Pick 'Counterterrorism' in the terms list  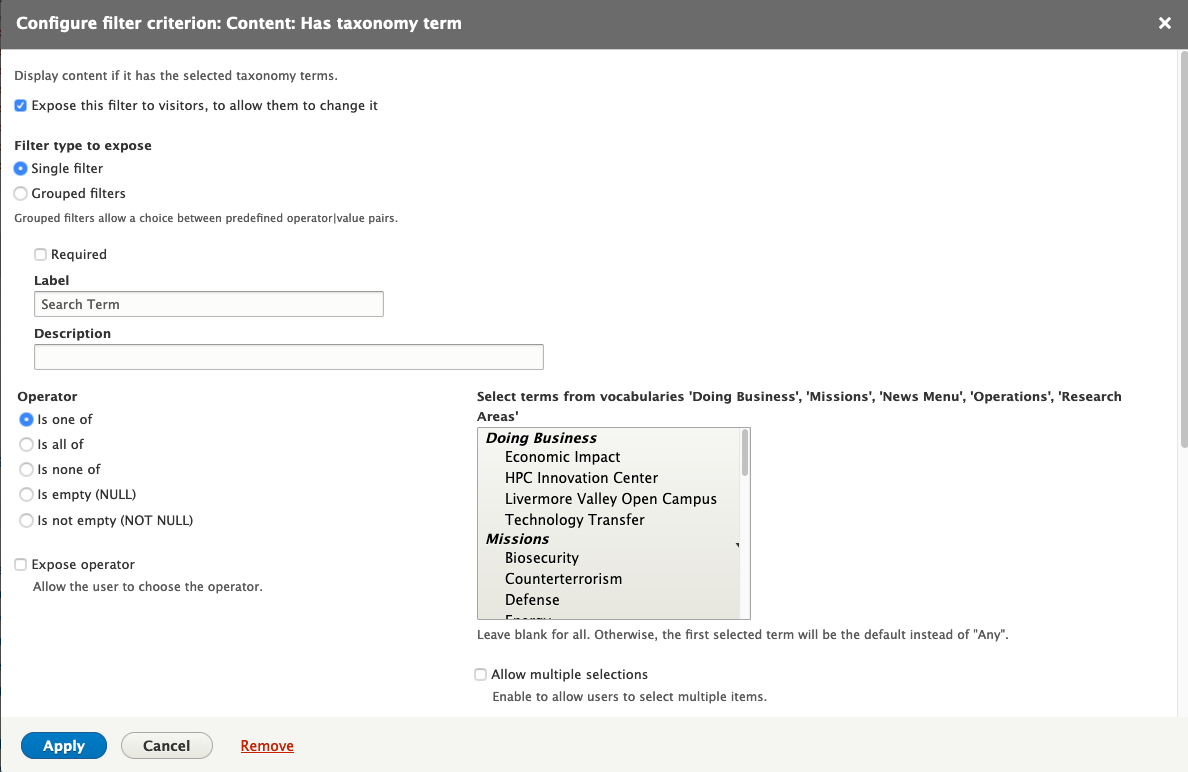(x=562, y=579)
